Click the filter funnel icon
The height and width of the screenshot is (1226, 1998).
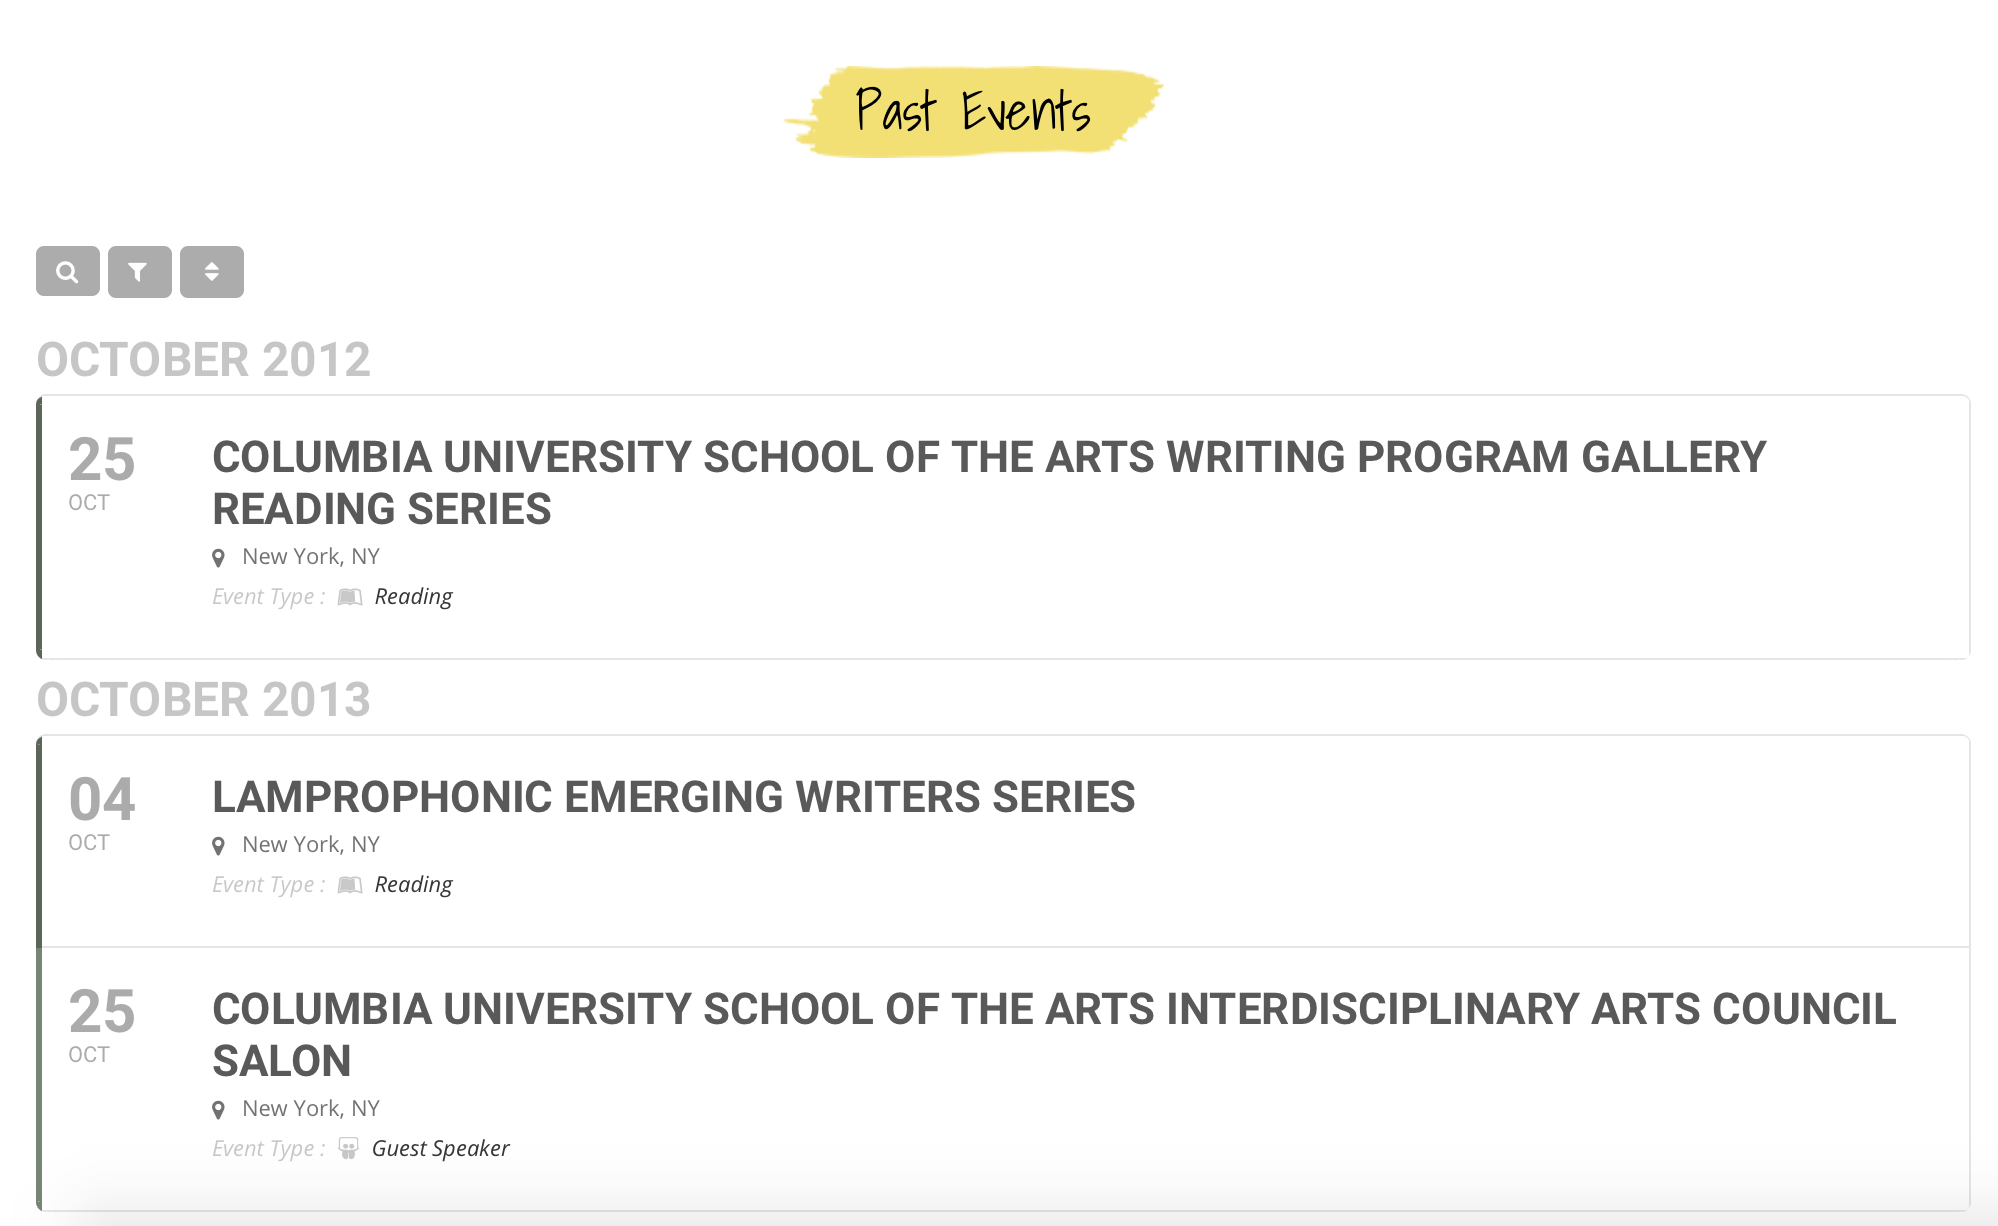click(139, 272)
